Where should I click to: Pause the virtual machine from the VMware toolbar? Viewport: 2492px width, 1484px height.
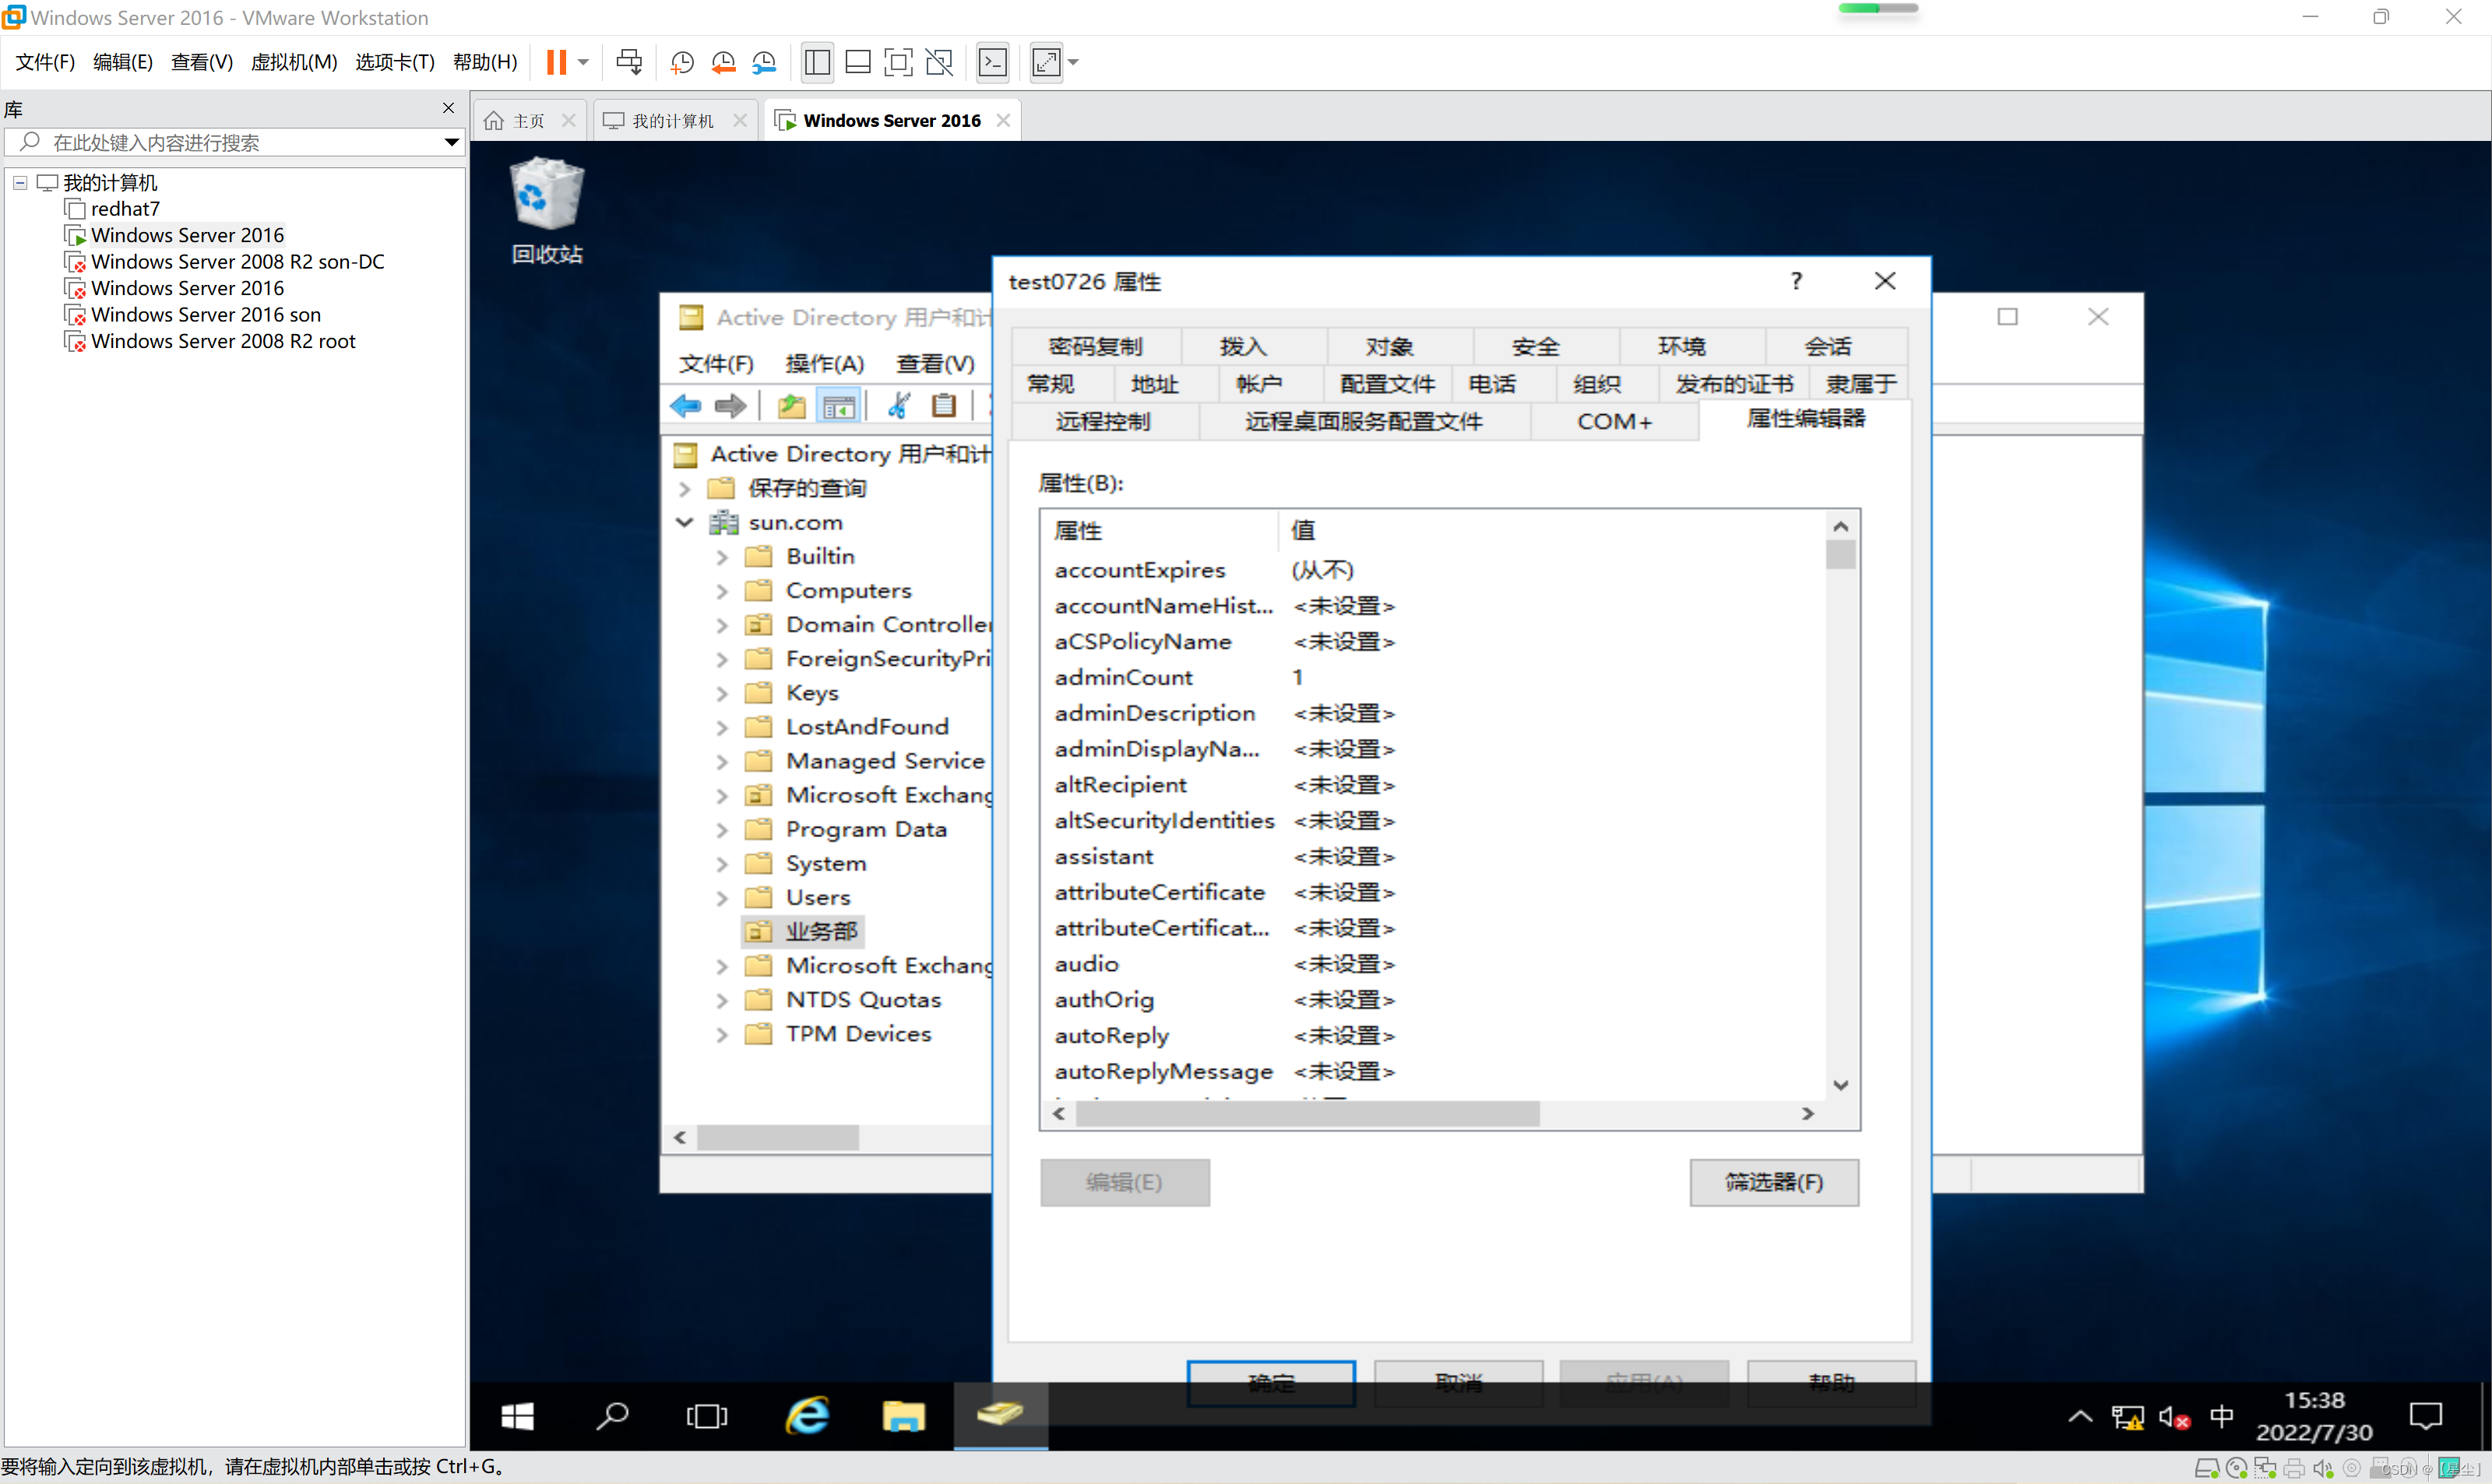(556, 62)
